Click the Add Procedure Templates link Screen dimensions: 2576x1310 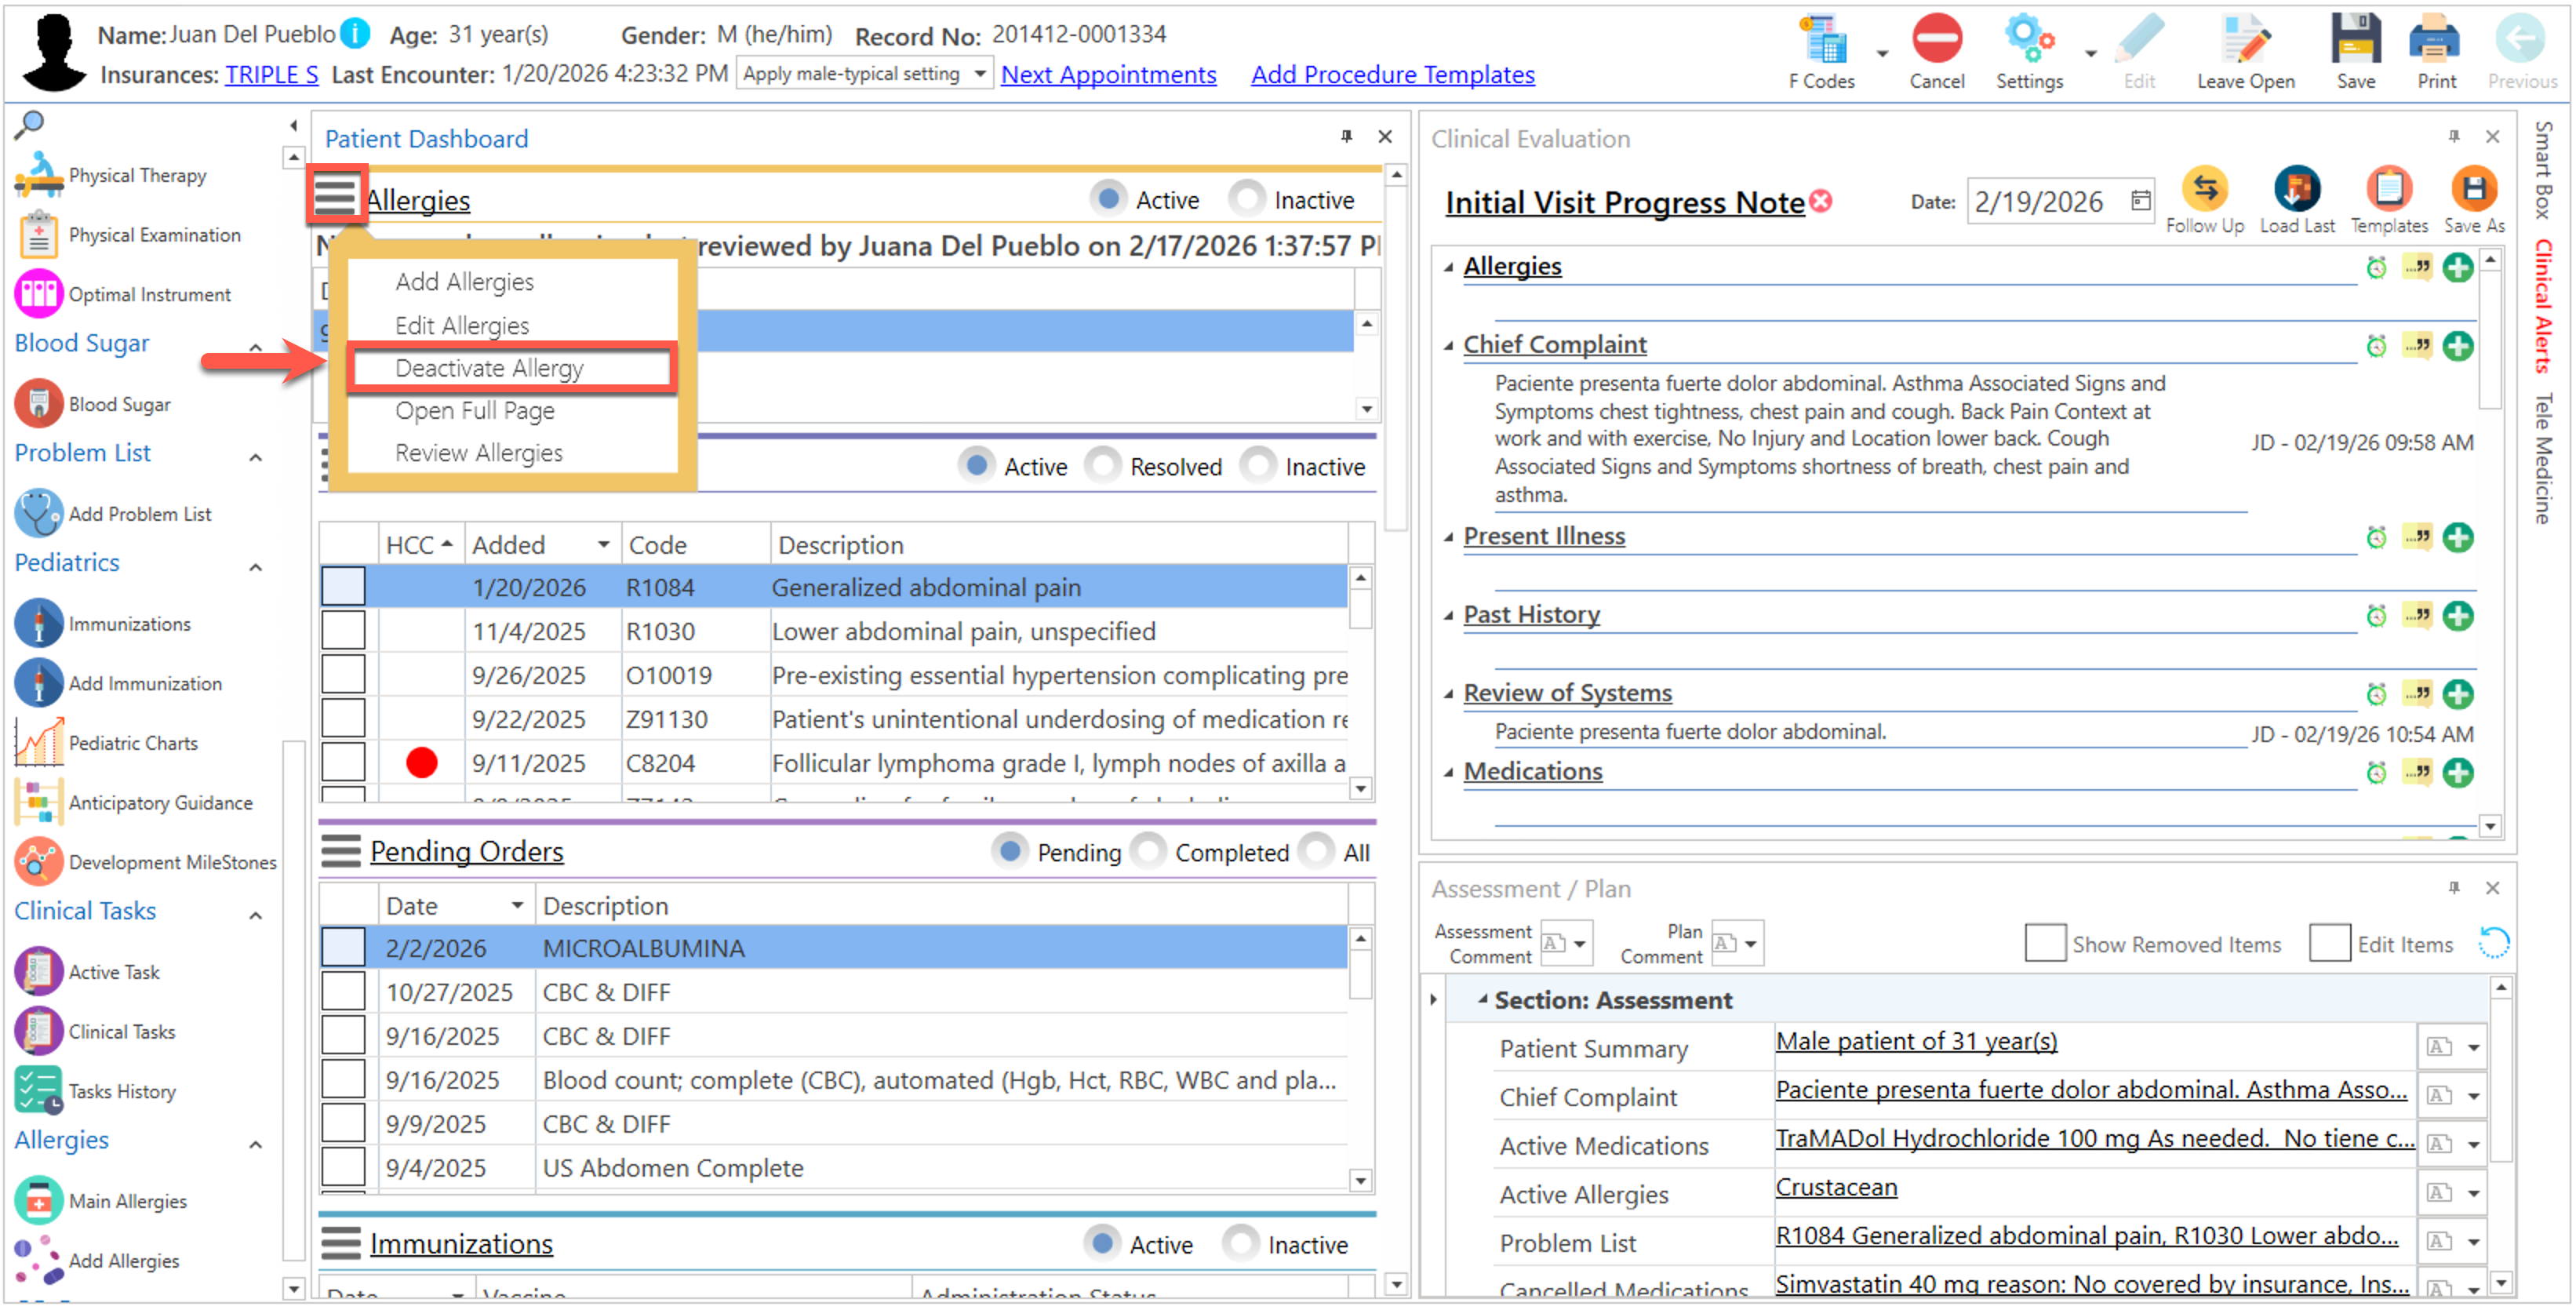coord(1392,75)
